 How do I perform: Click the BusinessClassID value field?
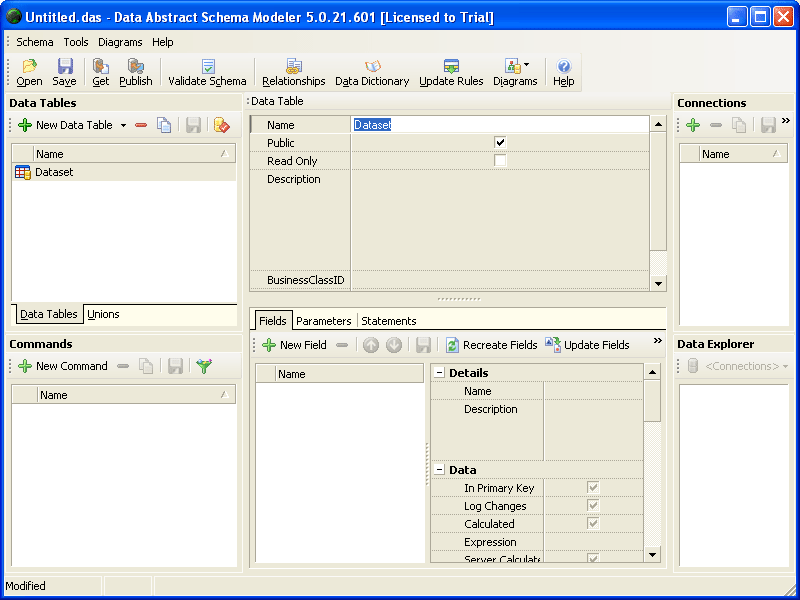[x=500, y=280]
